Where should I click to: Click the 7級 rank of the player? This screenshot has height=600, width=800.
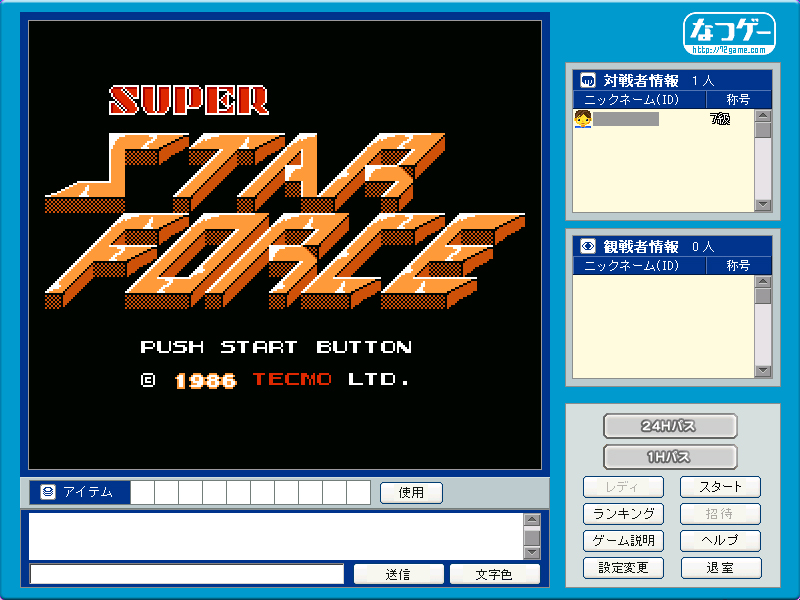pyautogui.click(x=720, y=119)
